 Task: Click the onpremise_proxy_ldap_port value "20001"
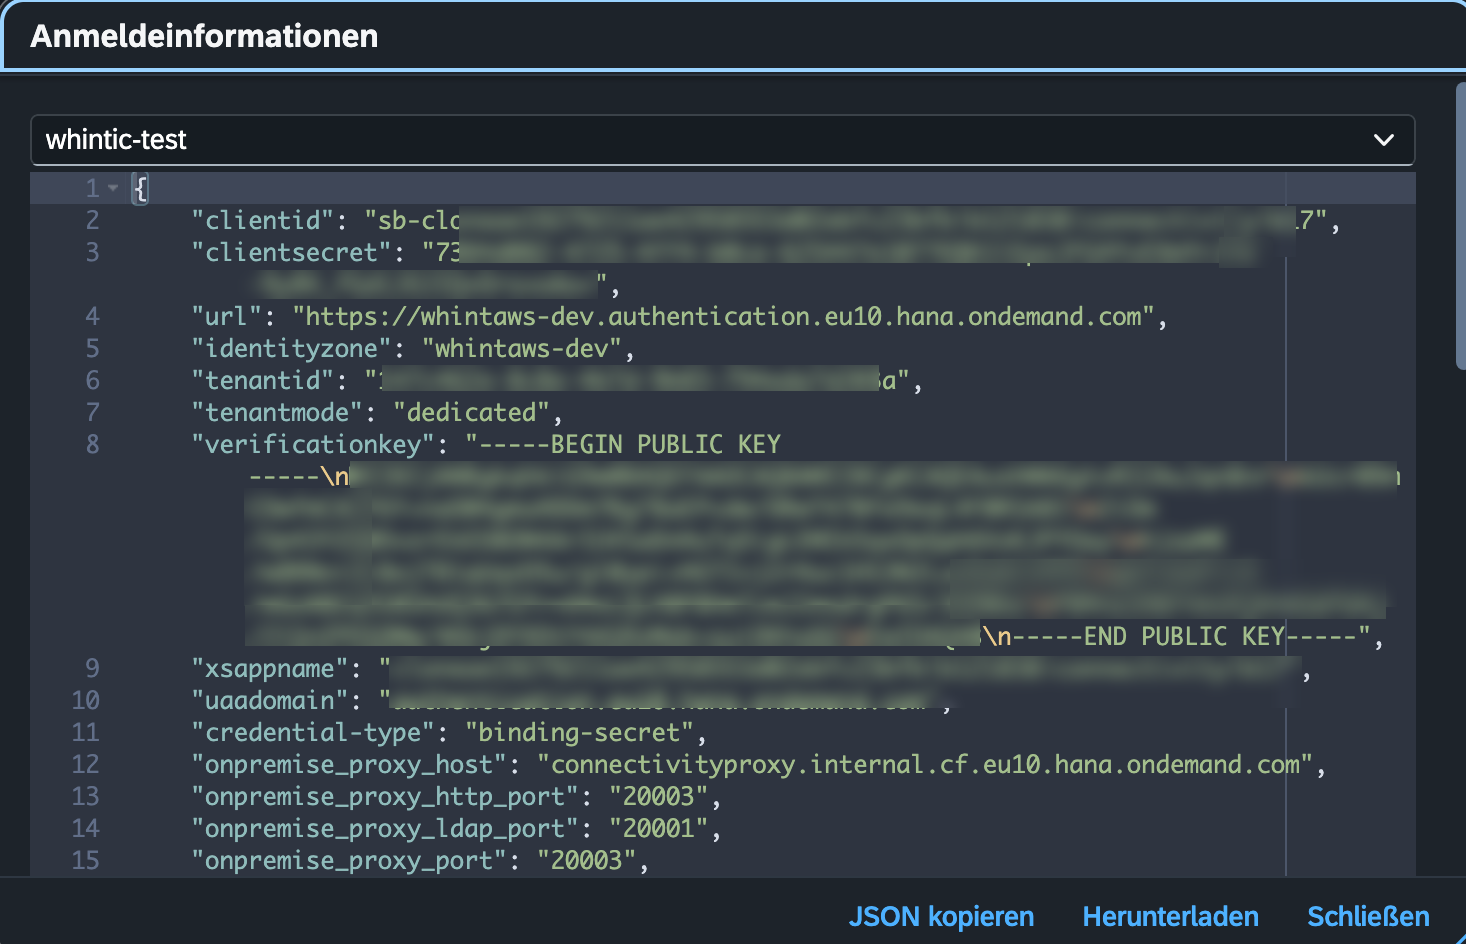(658, 829)
